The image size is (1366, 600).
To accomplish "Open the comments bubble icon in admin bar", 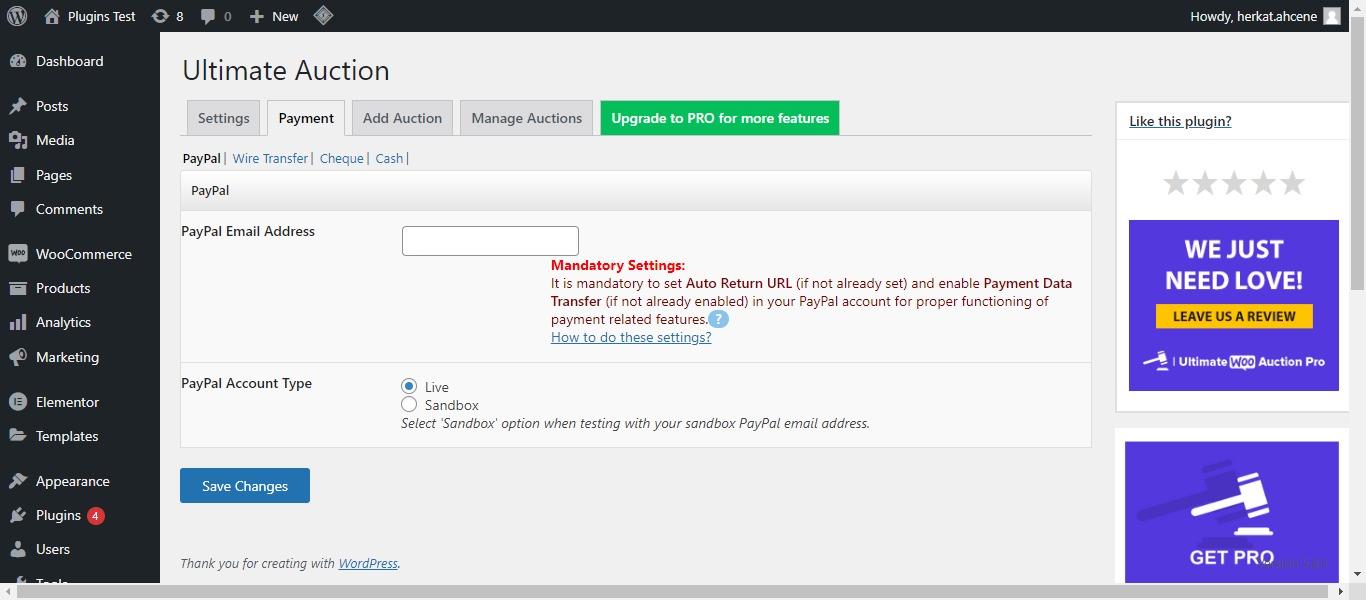I will point(208,16).
